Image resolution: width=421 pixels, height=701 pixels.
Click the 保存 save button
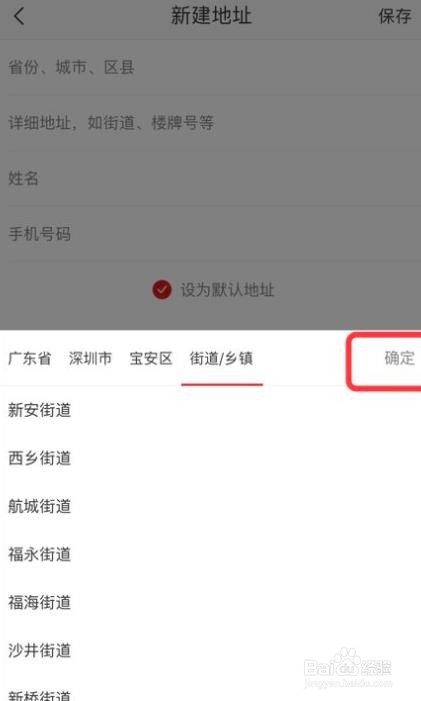[x=394, y=17]
